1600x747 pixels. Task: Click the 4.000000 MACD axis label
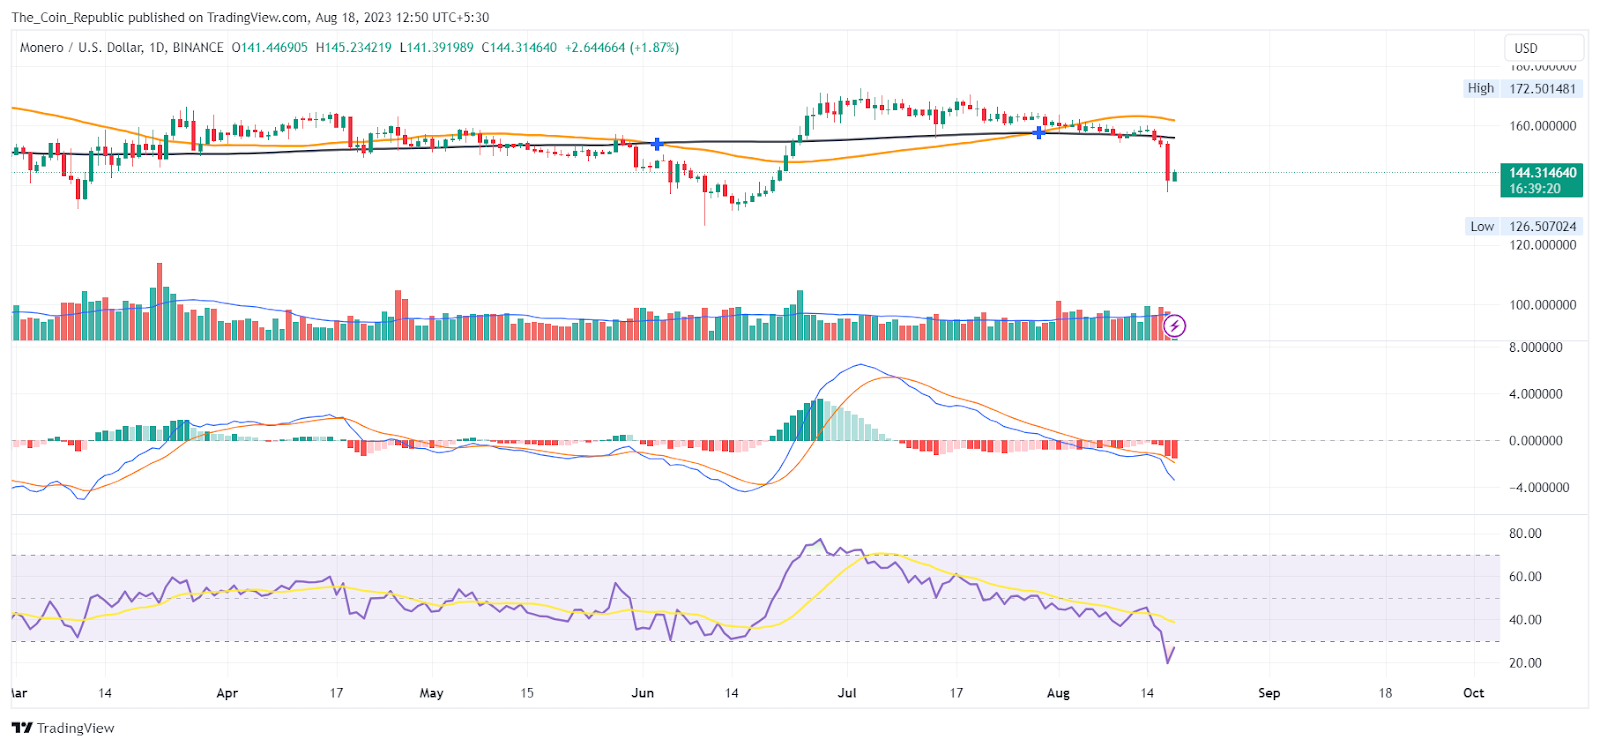tap(1536, 394)
